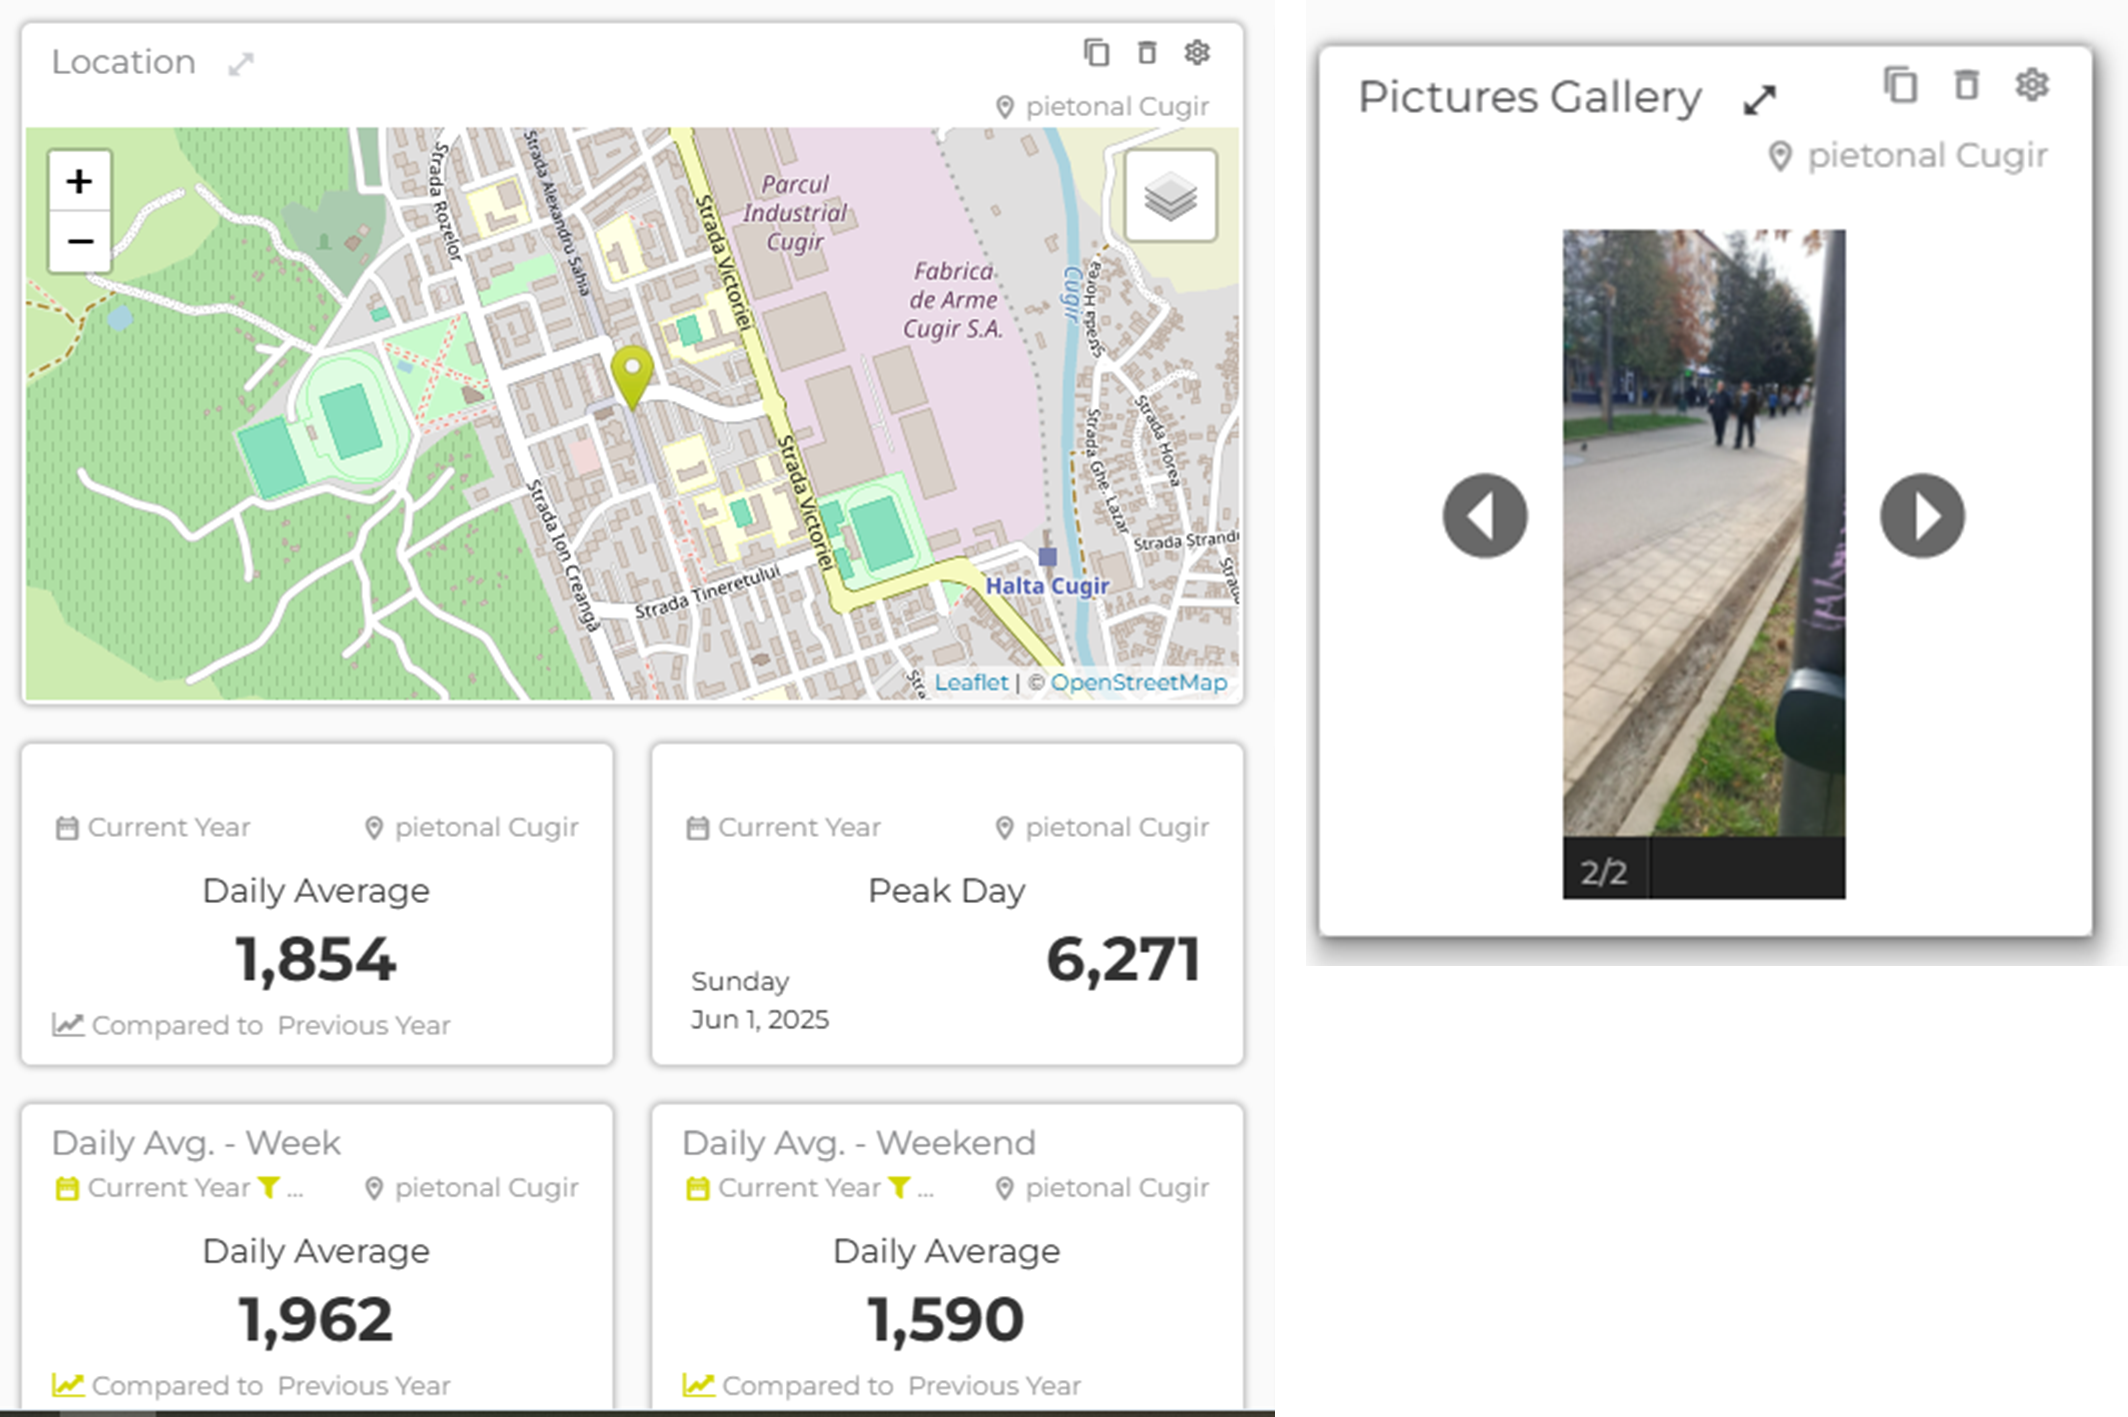Click Current Year in Peak Day widget
Image resolution: width=2128 pixels, height=1417 pixels.
point(798,827)
